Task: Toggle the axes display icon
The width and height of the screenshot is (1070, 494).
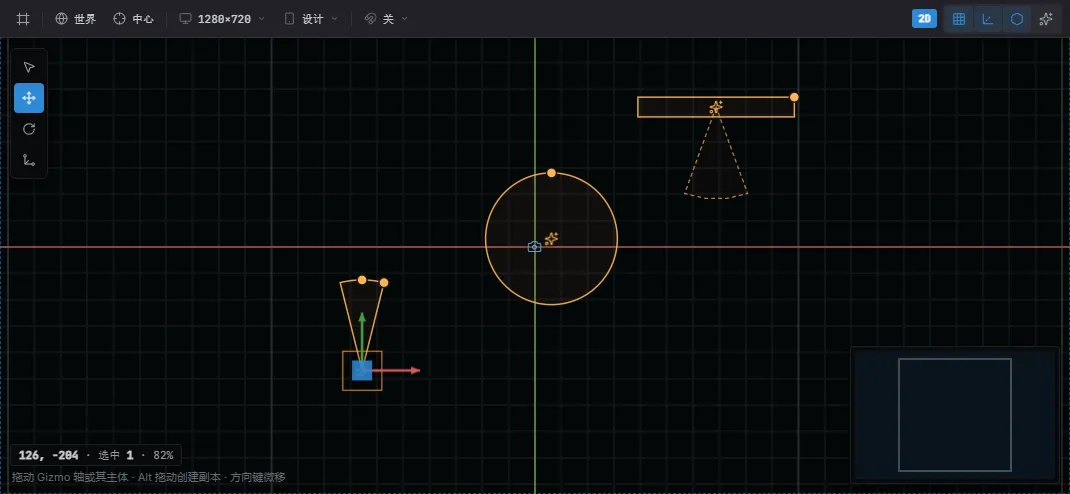Action: pyautogui.click(x=987, y=19)
